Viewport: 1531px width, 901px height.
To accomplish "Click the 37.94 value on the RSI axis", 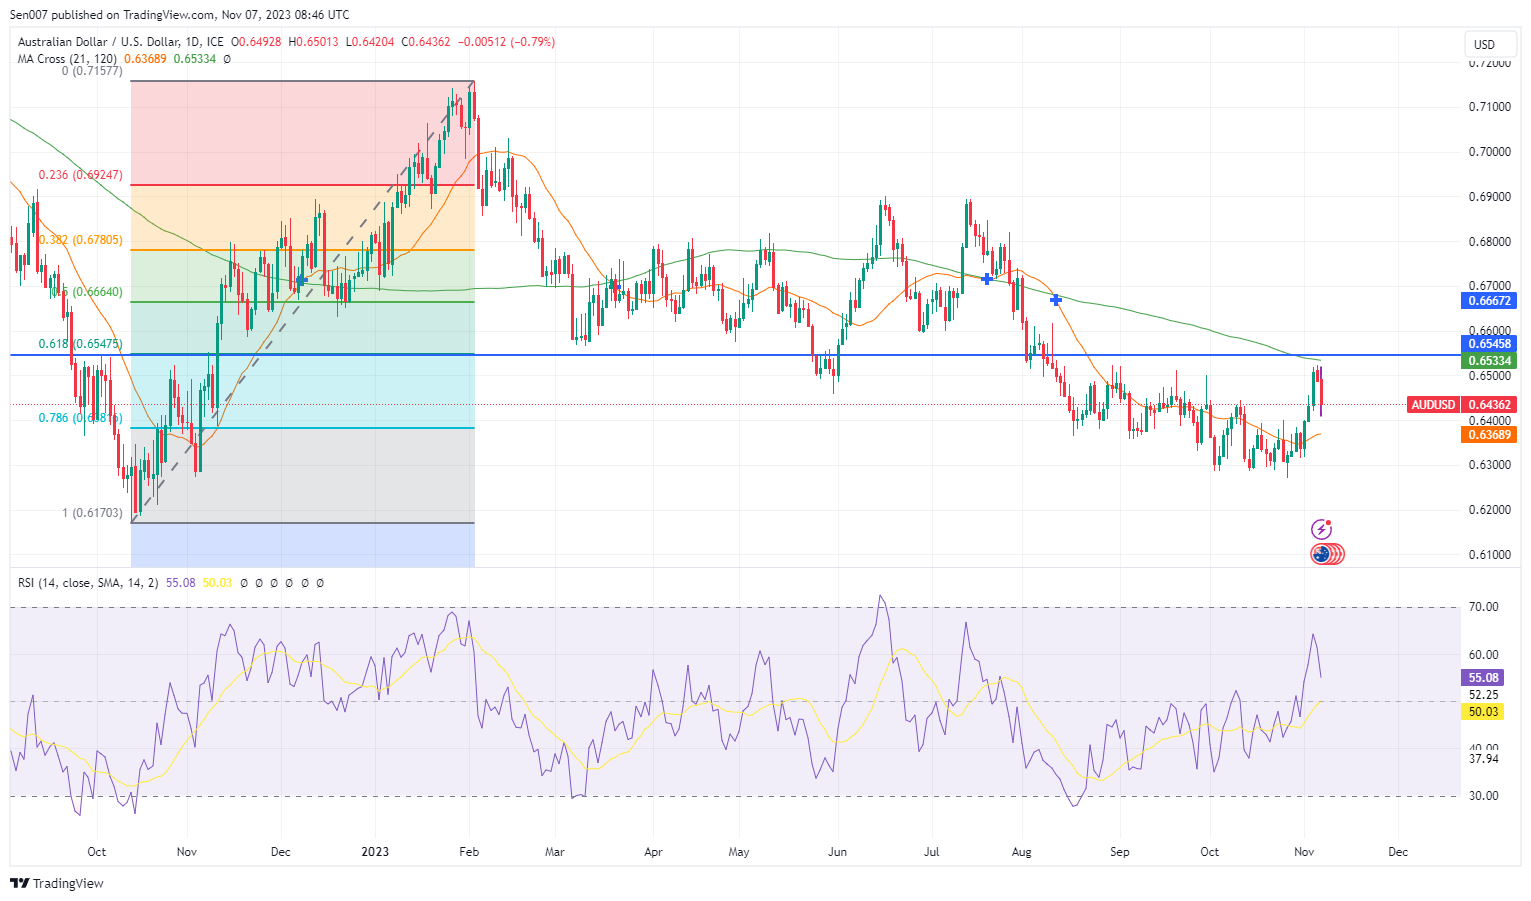I will click(1483, 759).
